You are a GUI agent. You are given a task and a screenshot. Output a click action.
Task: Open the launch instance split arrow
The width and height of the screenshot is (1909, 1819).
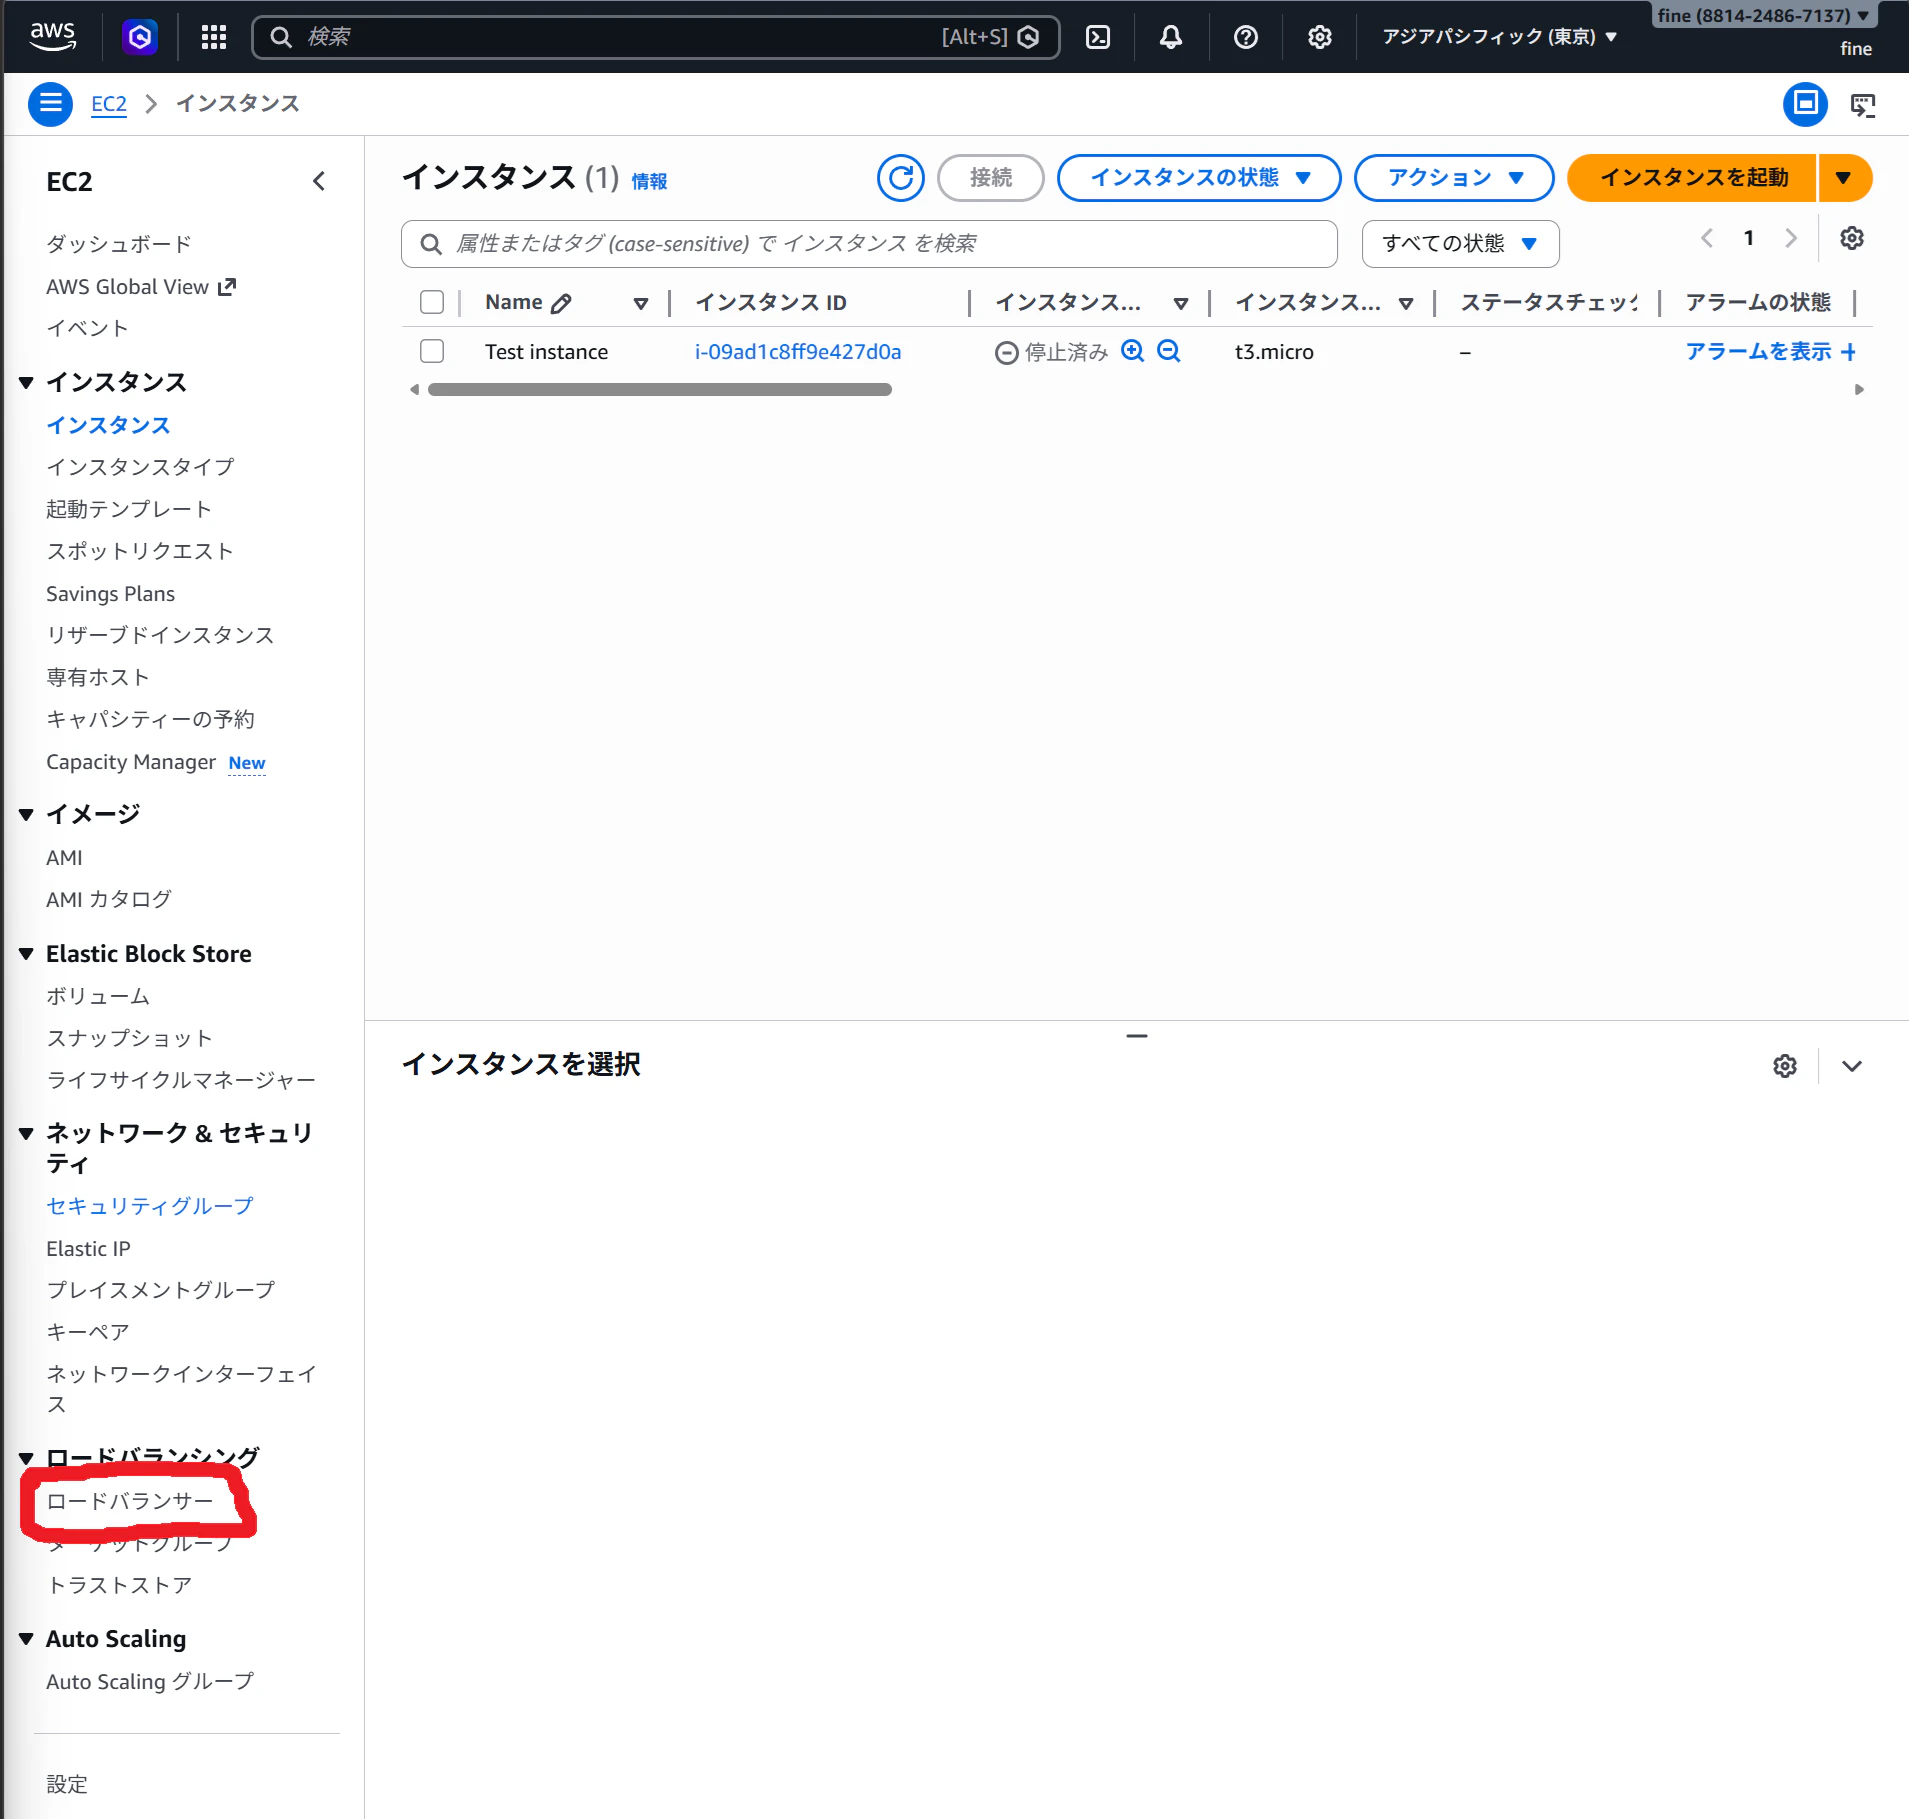coord(1844,178)
